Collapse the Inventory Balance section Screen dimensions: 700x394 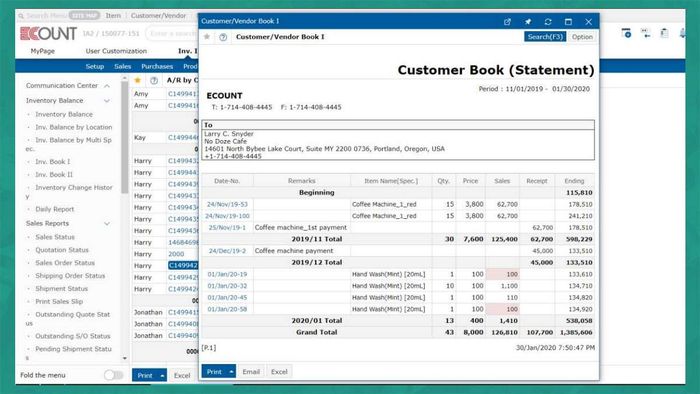coord(107,101)
